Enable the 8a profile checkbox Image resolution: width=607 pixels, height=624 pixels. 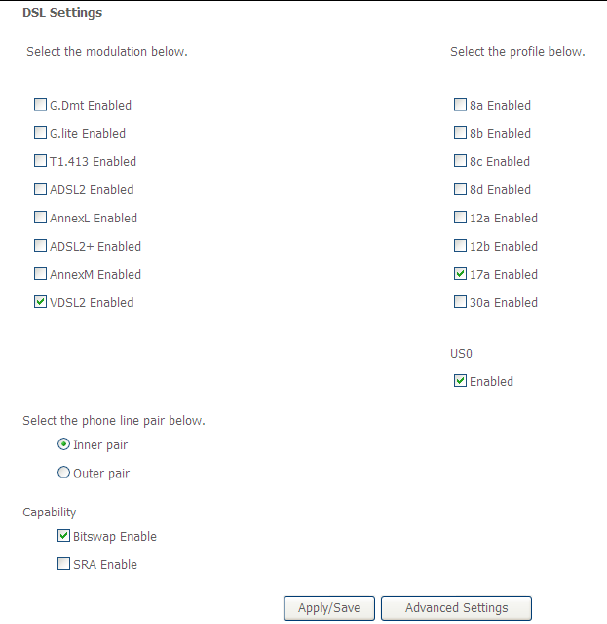[460, 105]
